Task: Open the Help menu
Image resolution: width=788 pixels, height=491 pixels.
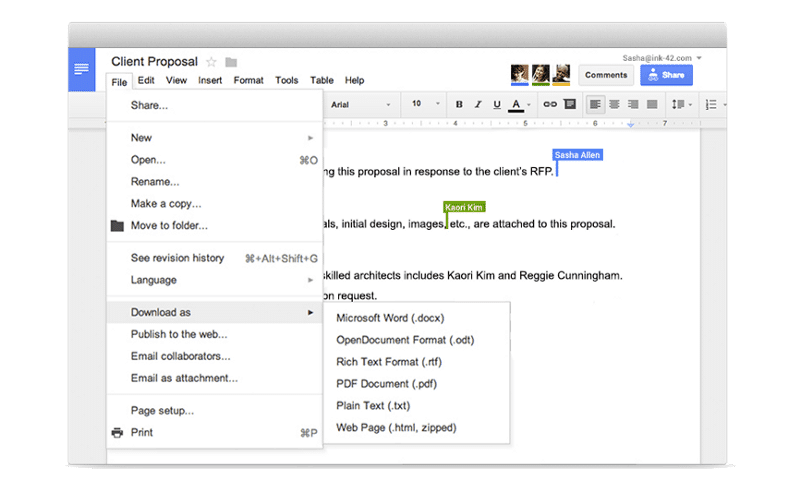Action: [x=354, y=80]
